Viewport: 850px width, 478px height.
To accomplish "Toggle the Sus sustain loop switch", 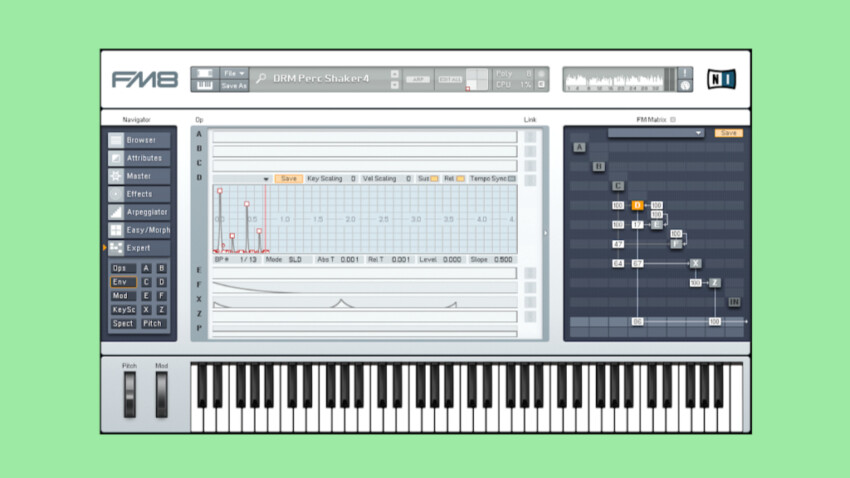I will click(434, 178).
